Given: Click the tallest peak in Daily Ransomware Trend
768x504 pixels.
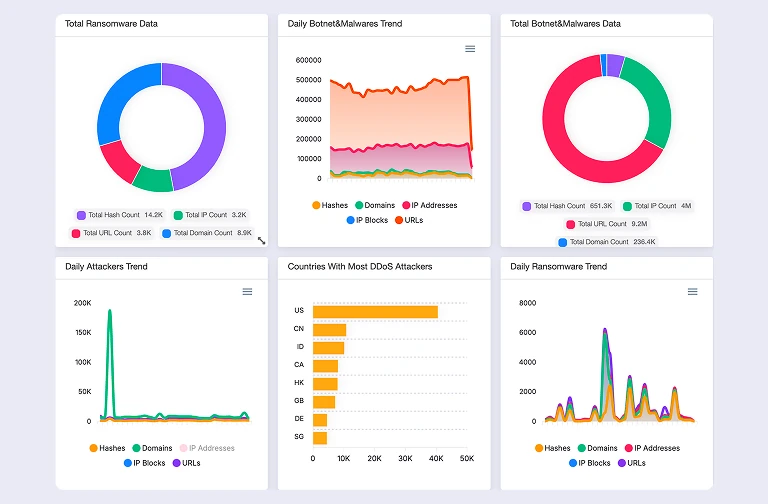Looking at the screenshot, I should (605, 331).
